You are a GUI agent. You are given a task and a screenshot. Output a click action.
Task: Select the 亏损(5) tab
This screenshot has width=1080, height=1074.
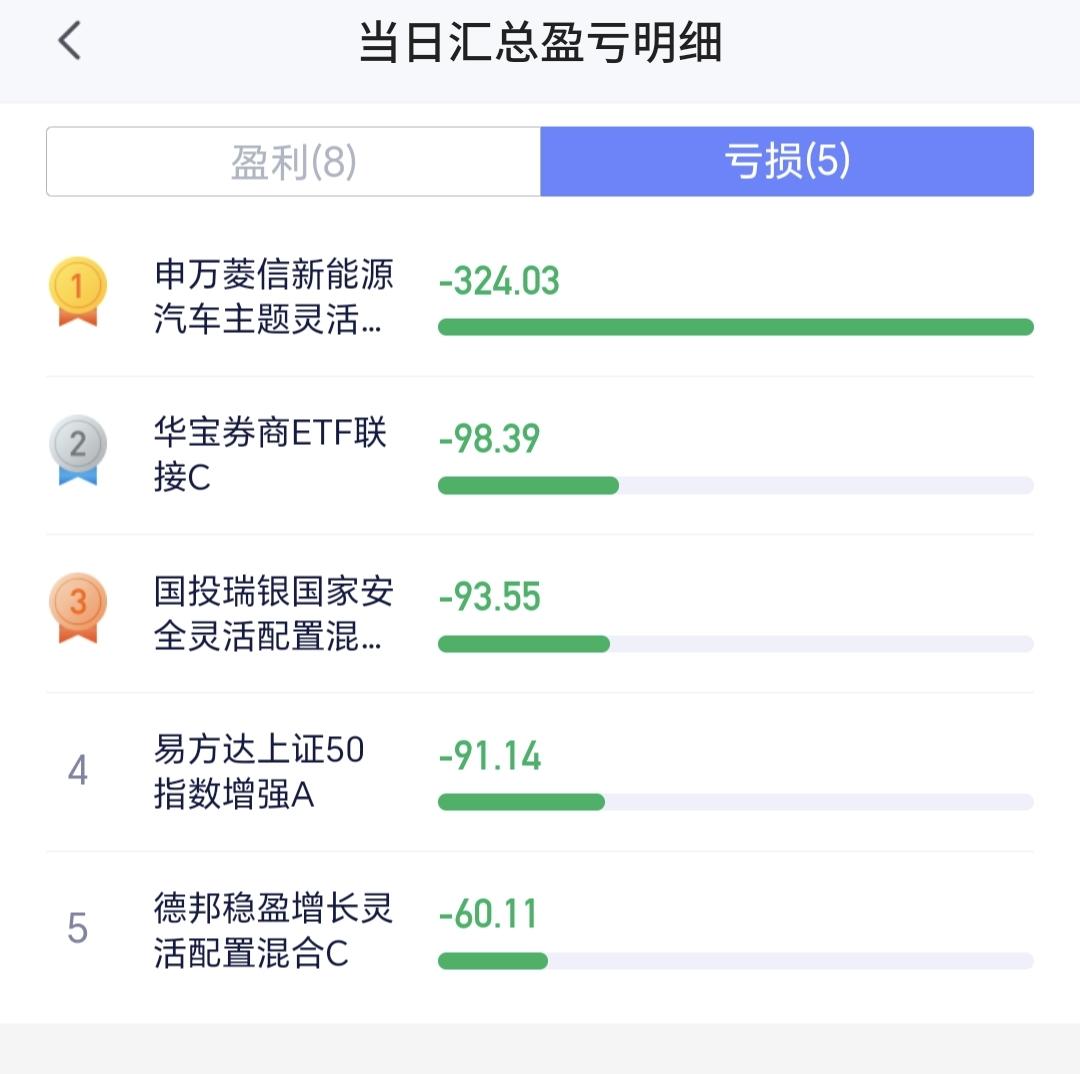click(x=787, y=161)
